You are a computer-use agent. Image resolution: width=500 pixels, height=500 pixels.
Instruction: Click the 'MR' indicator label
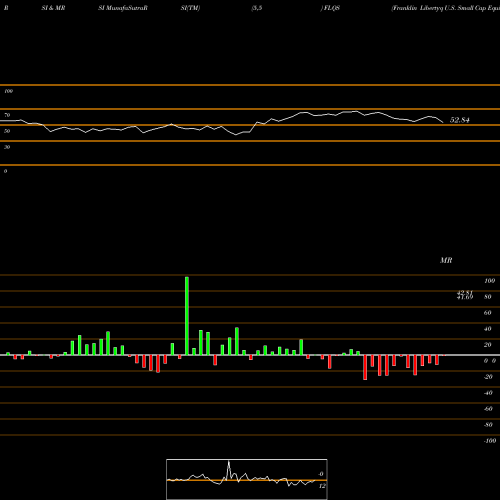446,260
